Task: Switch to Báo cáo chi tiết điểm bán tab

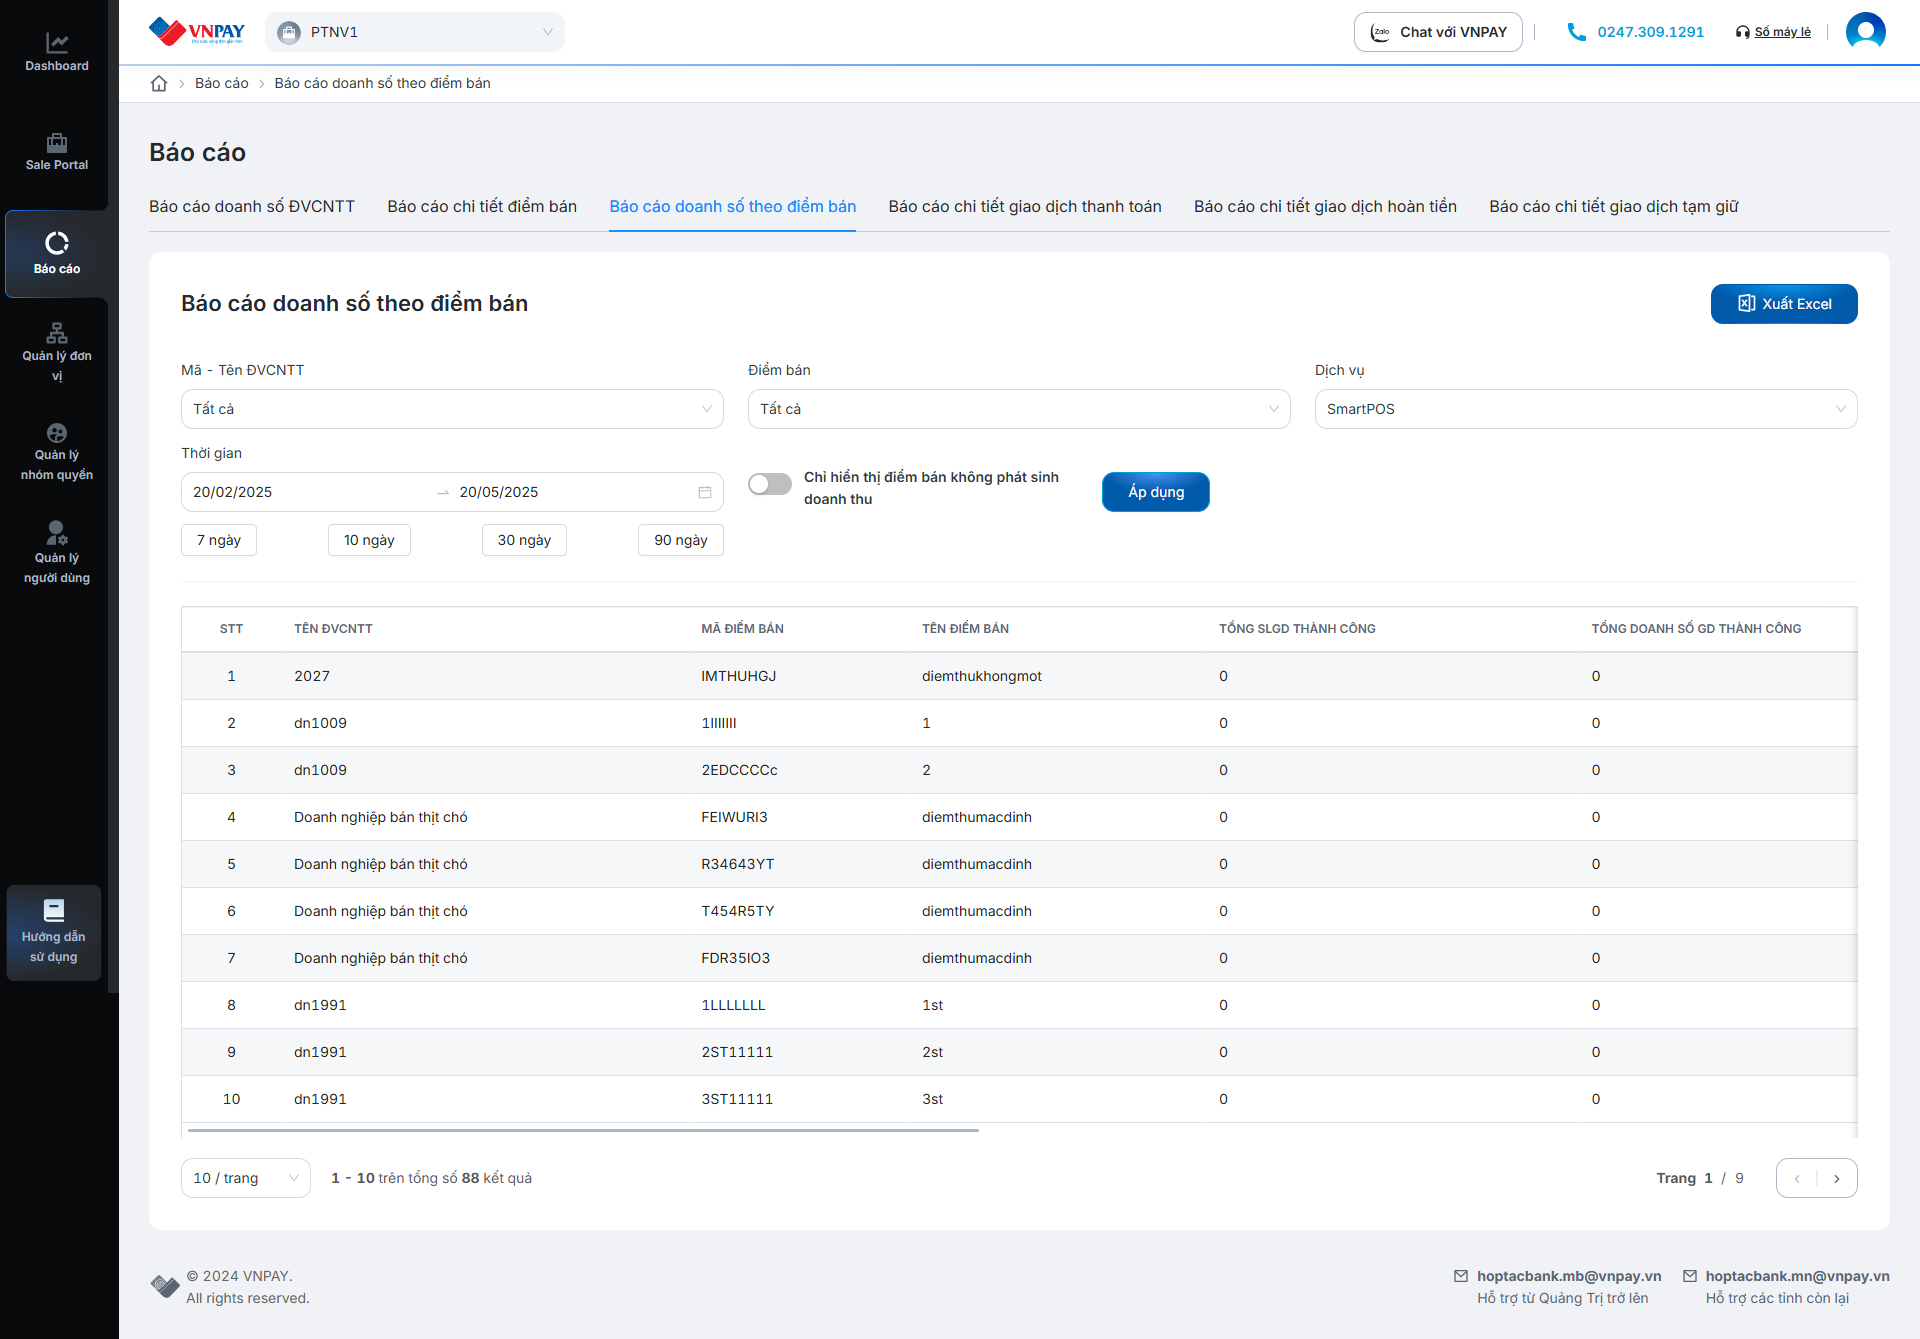Action: 482,206
